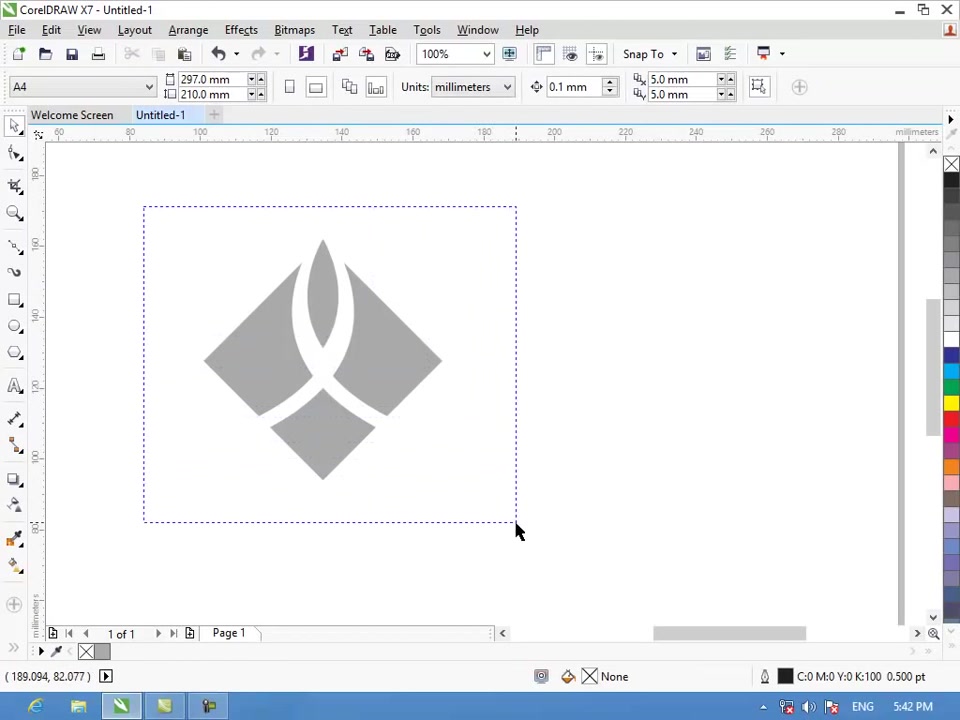Select the Text tool

[14, 386]
